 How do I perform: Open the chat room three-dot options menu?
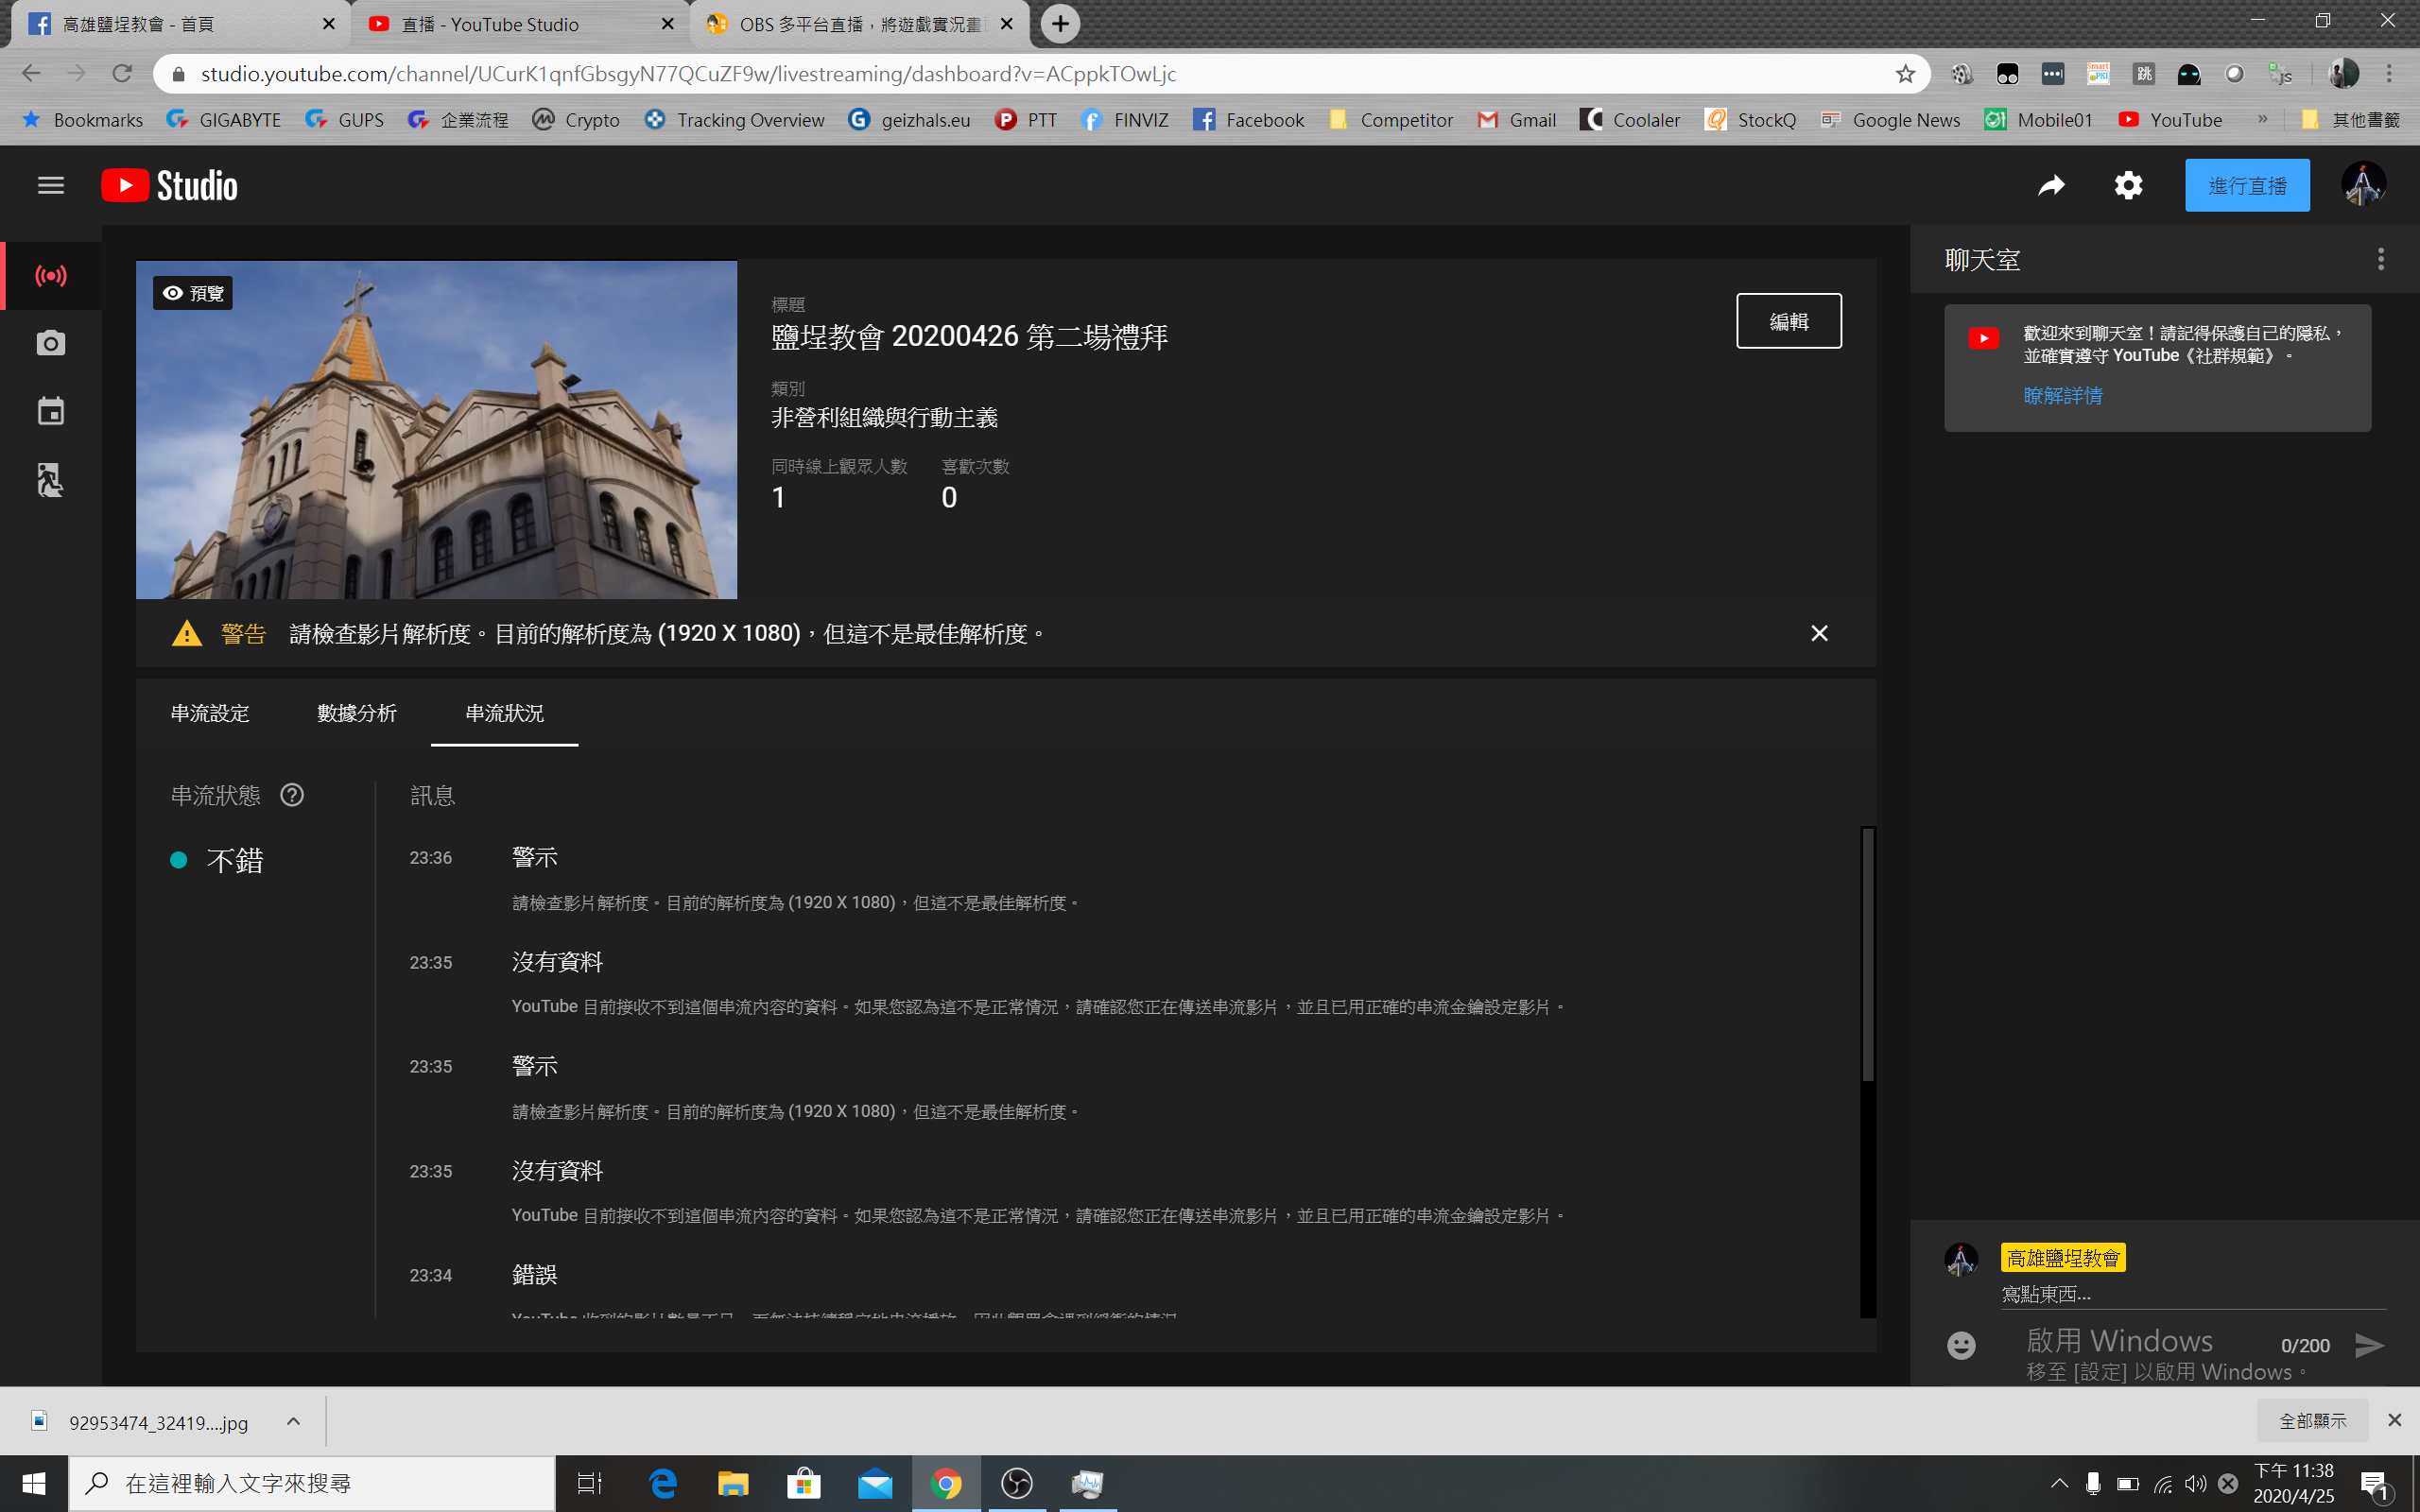point(2380,260)
